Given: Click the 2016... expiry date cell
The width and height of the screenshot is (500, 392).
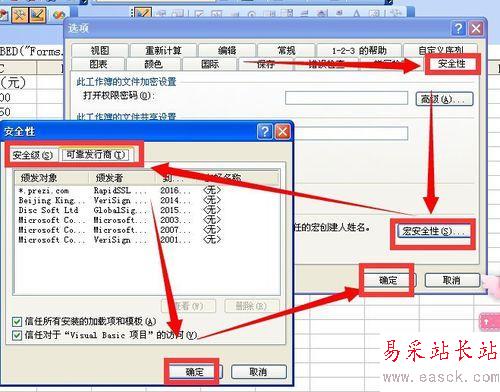Looking at the screenshot, I should tap(175, 190).
